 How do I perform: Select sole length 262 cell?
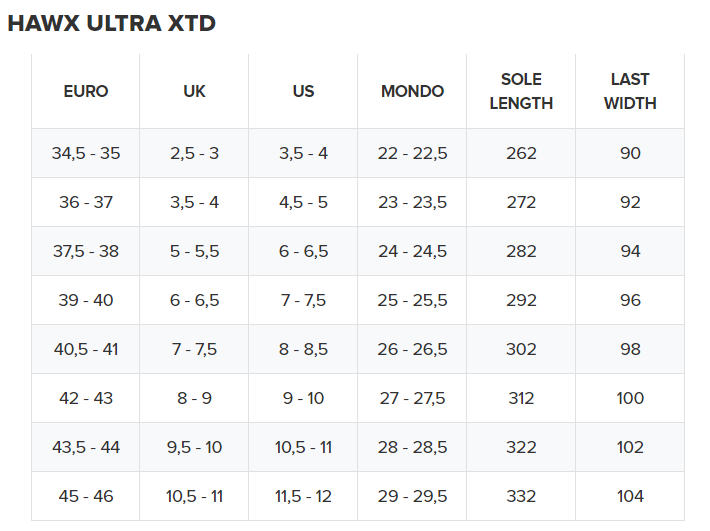coord(521,153)
